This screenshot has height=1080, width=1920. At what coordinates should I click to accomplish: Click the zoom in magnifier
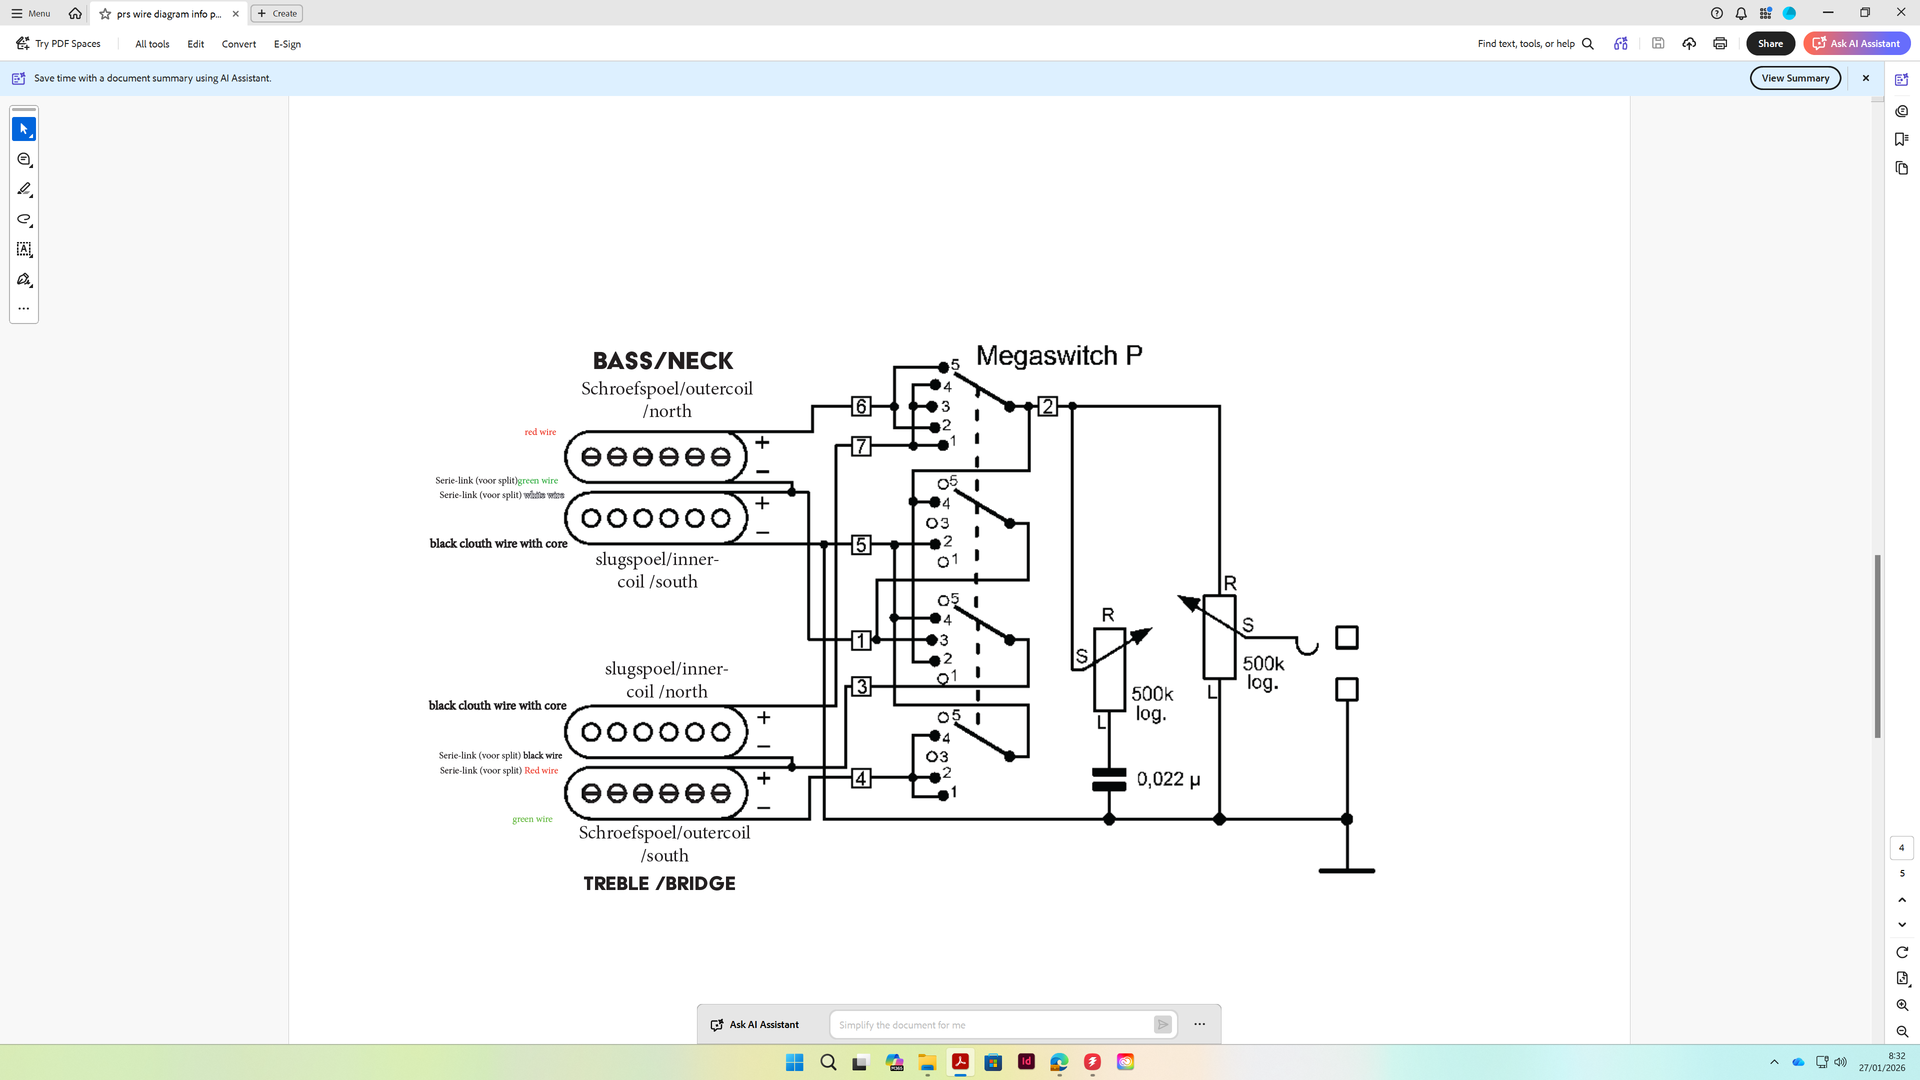pyautogui.click(x=1901, y=1005)
